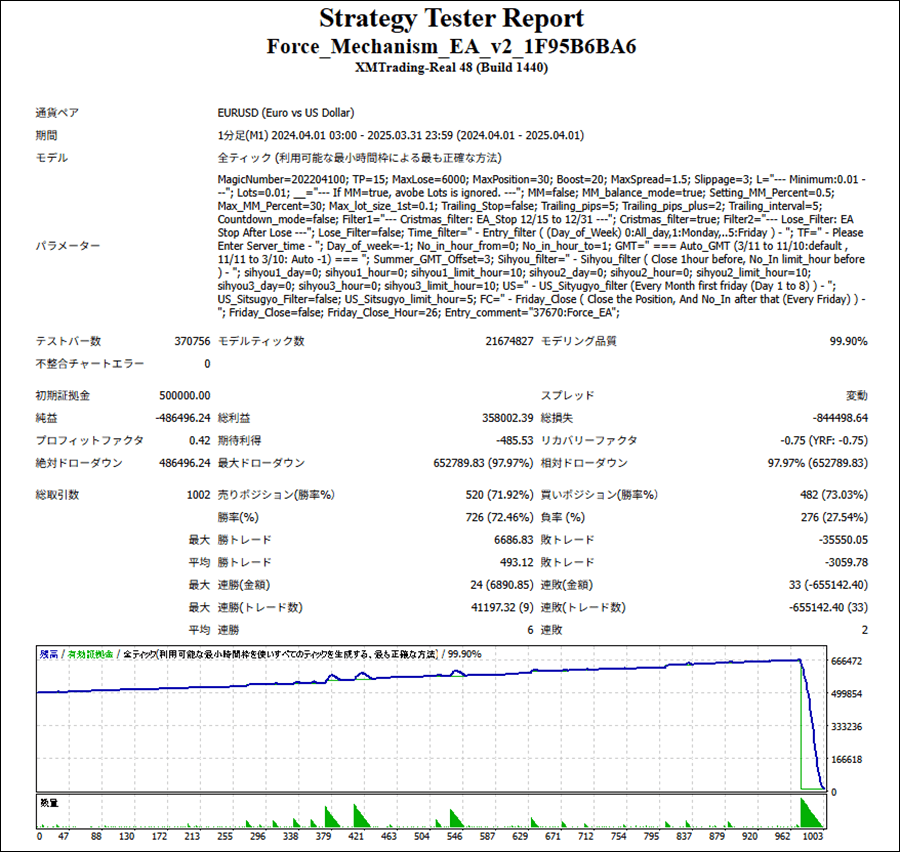Select consecutive losses value 33 (-655142.40)
The width and height of the screenshot is (900, 852).
pyautogui.click(x=828, y=585)
